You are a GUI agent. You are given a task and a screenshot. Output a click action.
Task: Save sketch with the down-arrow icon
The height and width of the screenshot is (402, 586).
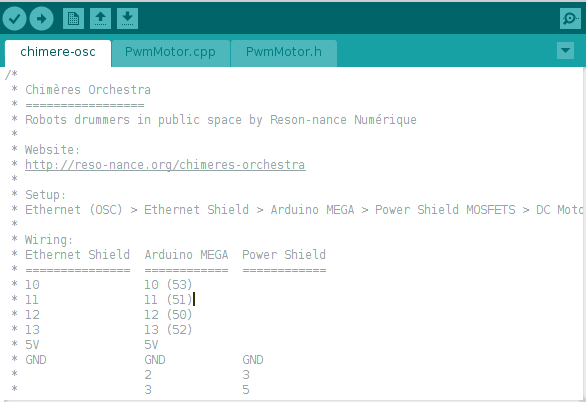127,18
